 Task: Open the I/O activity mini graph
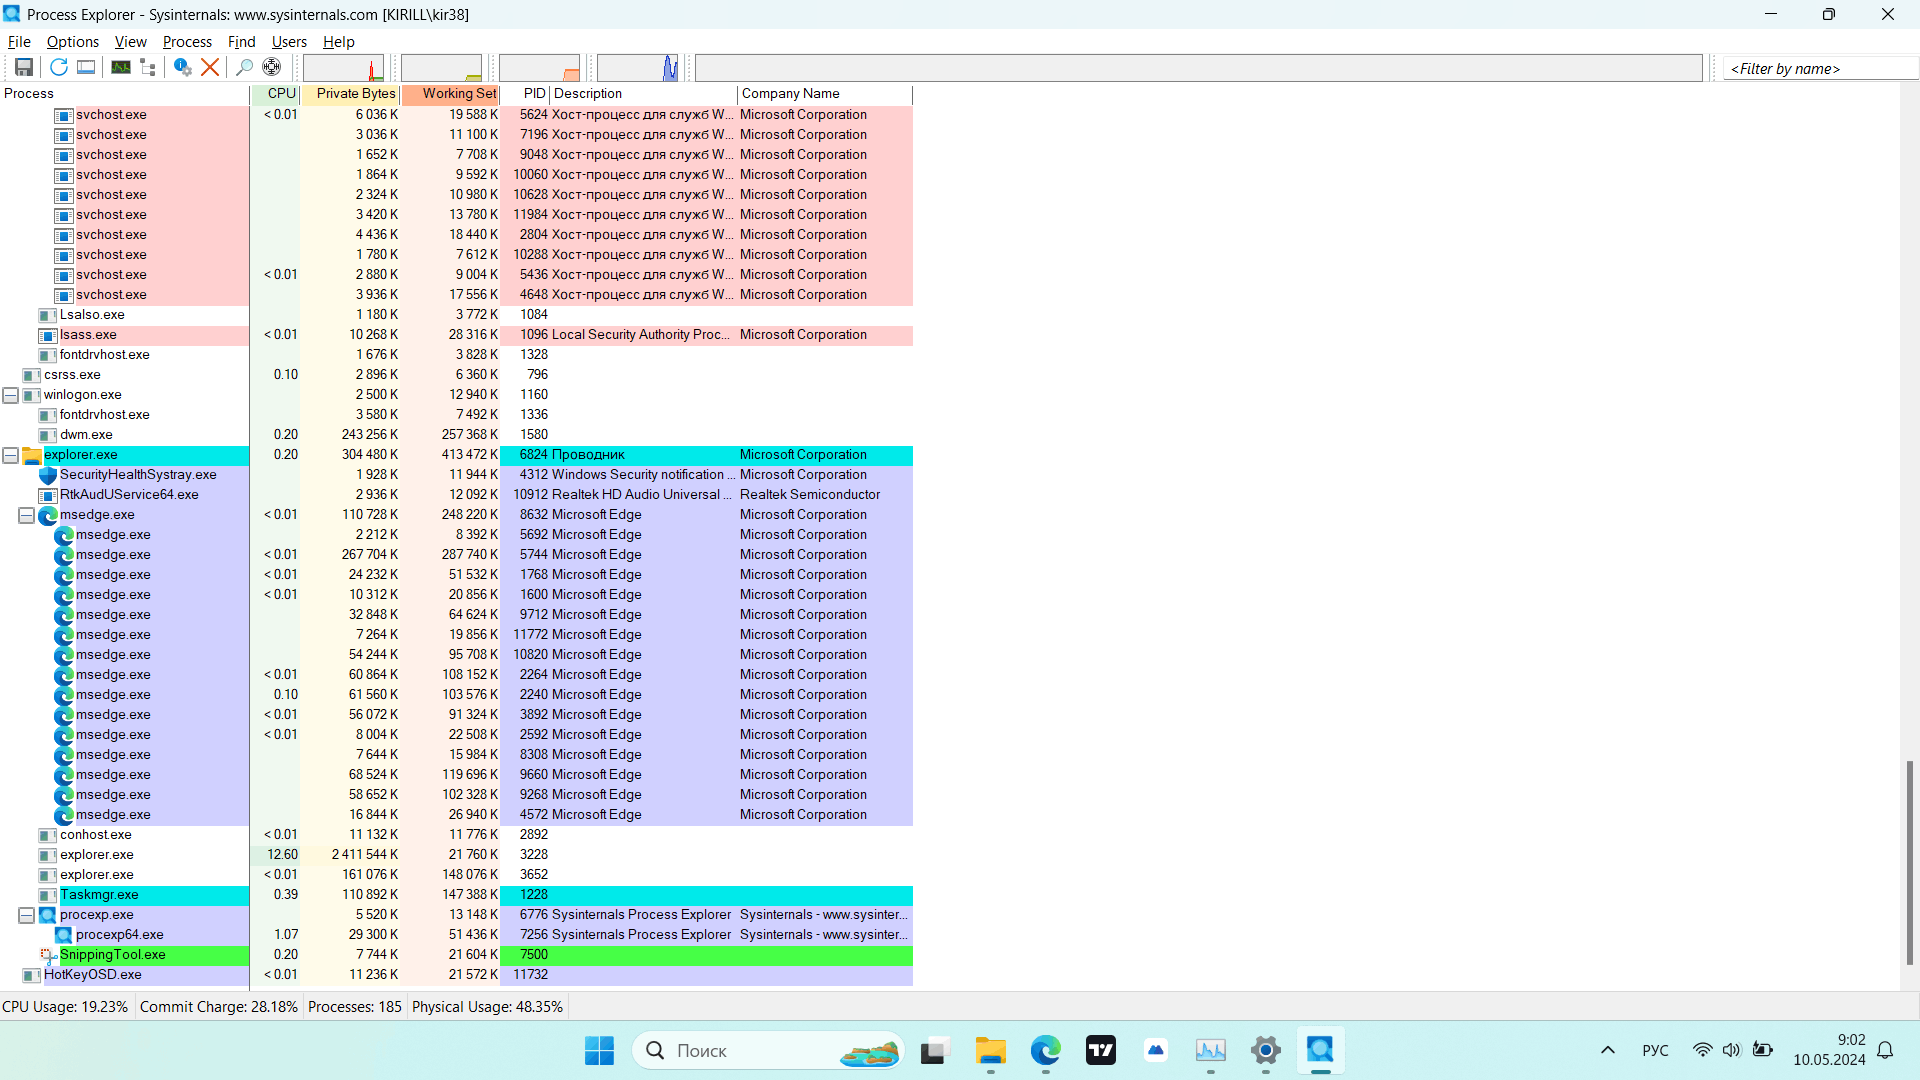point(638,68)
